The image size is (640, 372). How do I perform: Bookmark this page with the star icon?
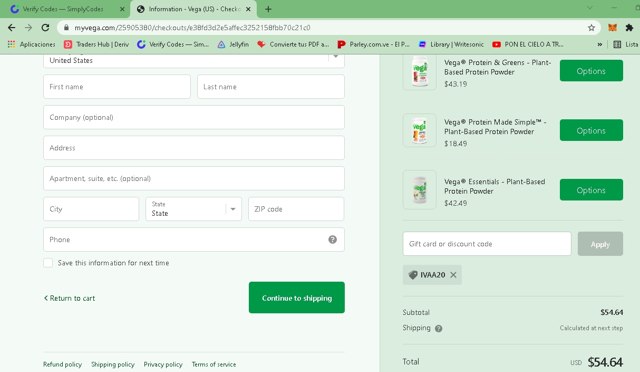pyautogui.click(x=591, y=27)
